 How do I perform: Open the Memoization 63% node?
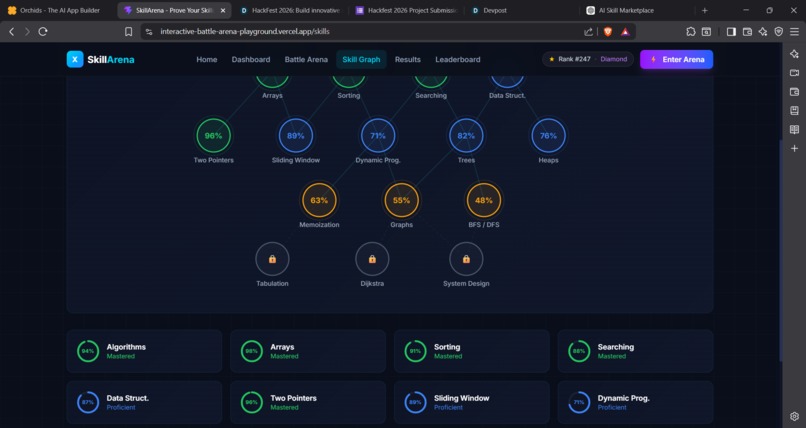pos(319,200)
